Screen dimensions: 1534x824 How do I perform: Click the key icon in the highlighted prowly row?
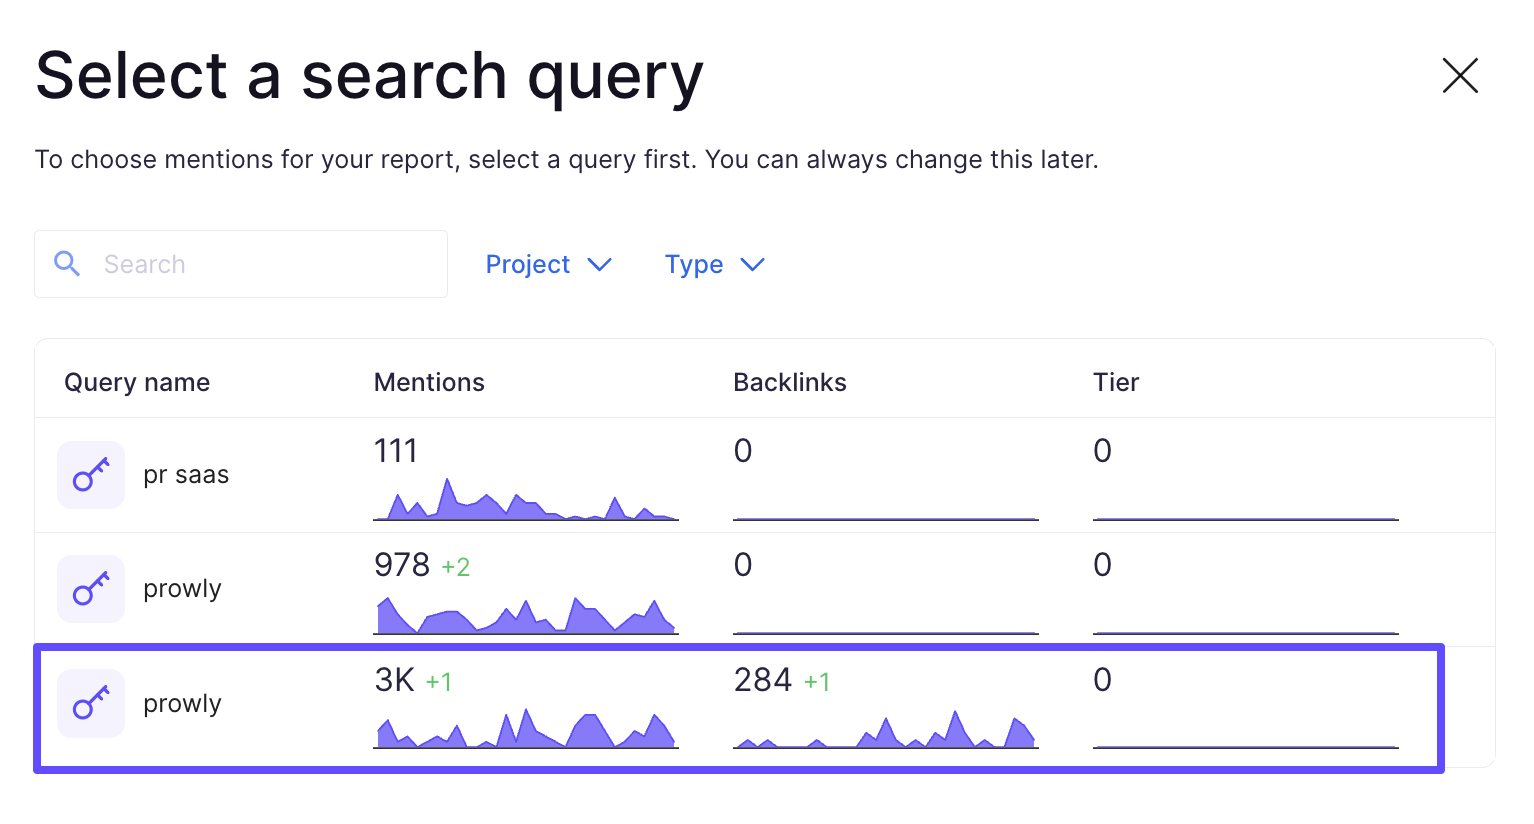[90, 703]
